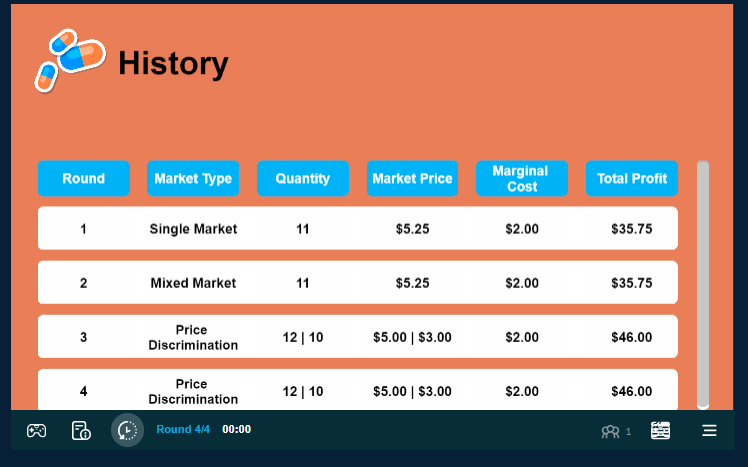Click round 3 price $5.00 | $3.00
This screenshot has height=467, width=748.
(x=413, y=337)
